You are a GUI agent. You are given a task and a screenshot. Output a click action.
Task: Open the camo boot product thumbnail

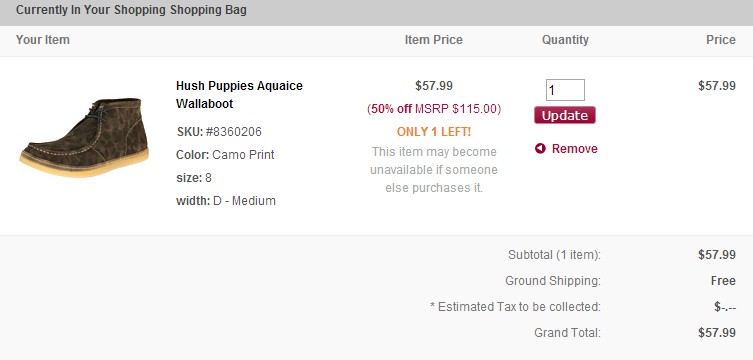85,138
